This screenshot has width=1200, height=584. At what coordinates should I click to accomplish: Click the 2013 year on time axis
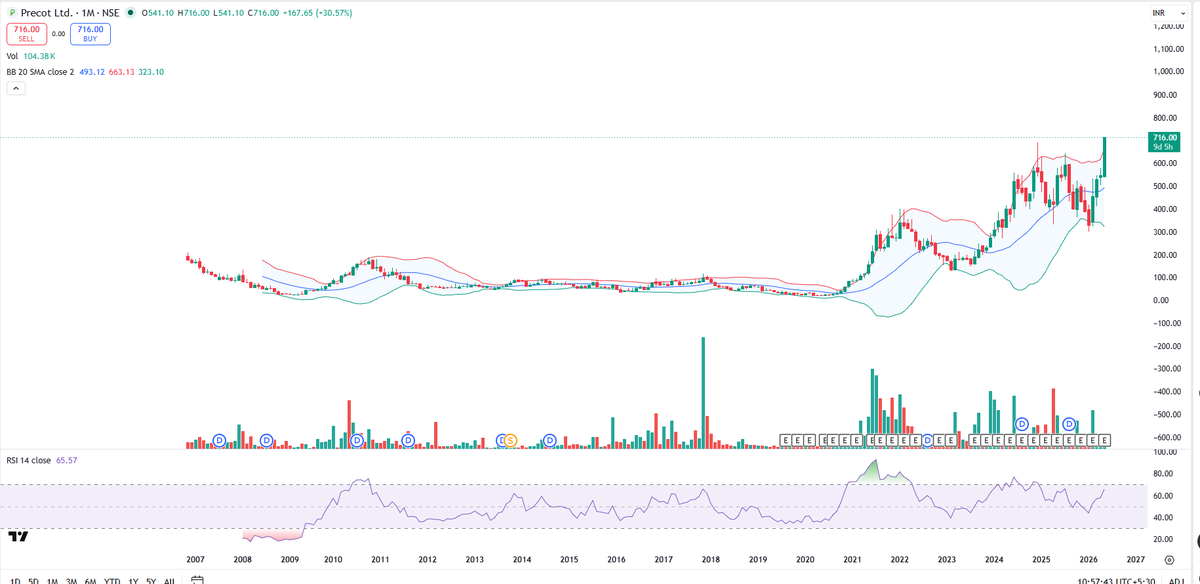pyautogui.click(x=474, y=560)
